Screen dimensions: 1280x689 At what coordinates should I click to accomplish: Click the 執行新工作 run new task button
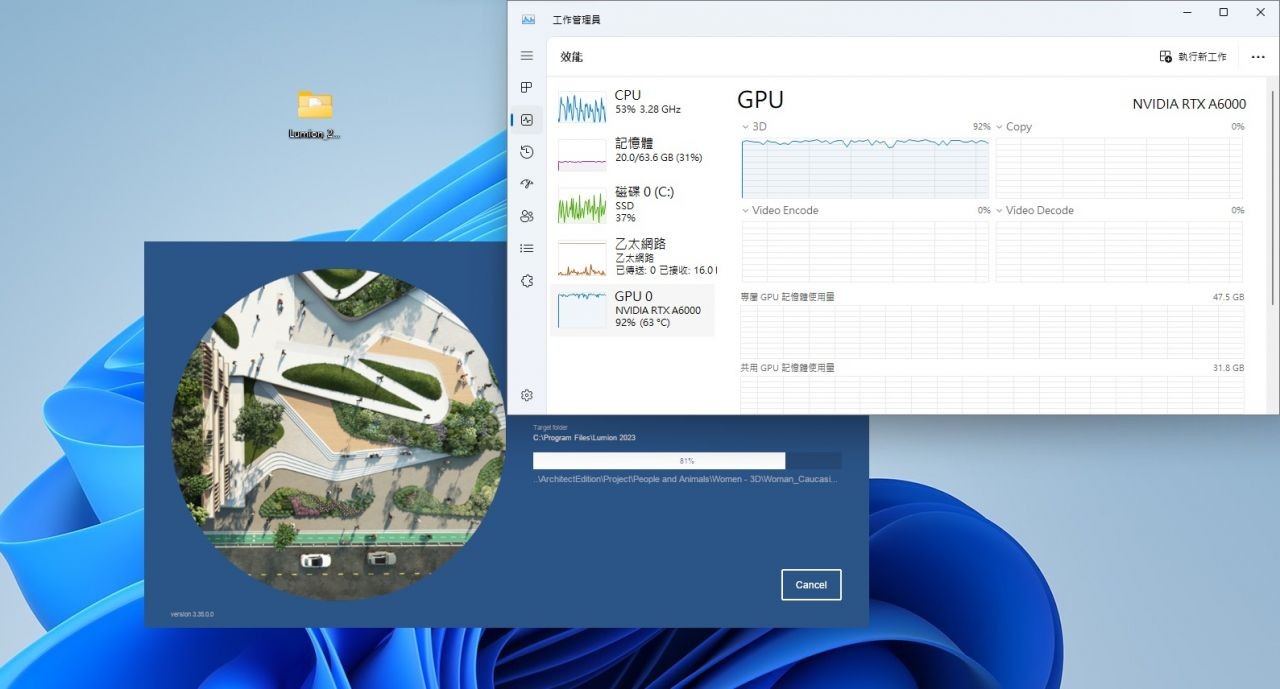click(1193, 57)
